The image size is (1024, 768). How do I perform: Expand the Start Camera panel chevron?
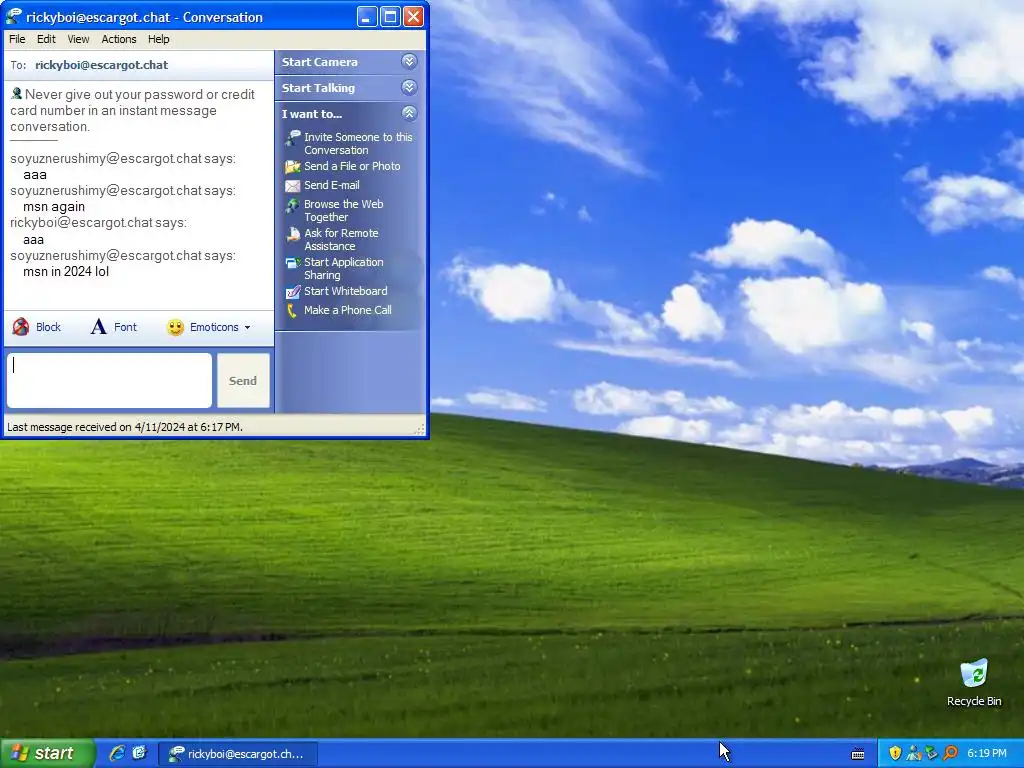point(409,61)
